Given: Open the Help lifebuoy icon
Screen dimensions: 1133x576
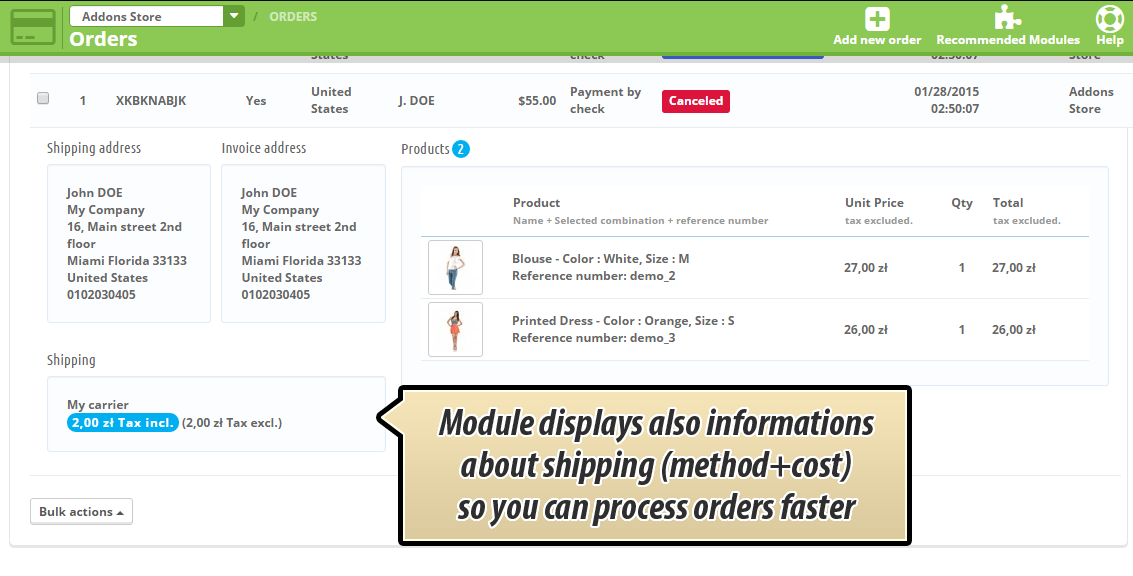Looking at the screenshot, I should point(1110,19).
